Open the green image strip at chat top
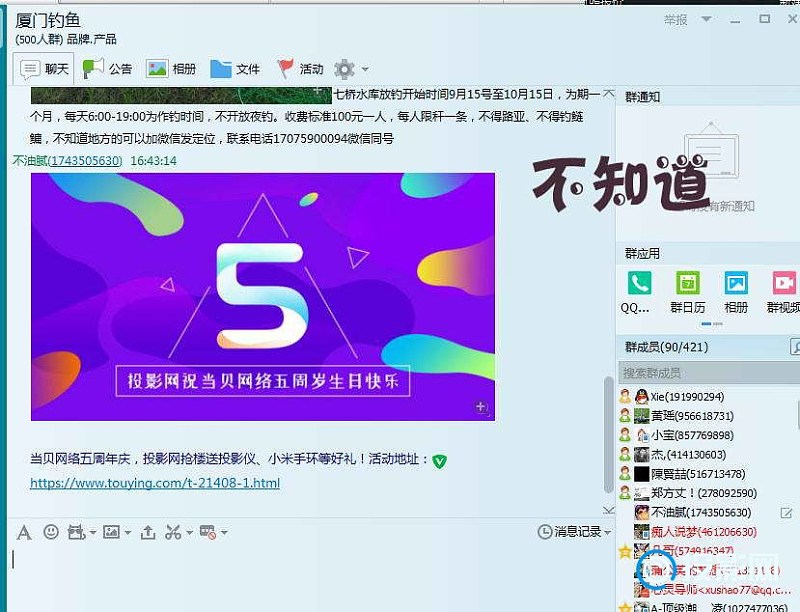This screenshot has width=800, height=612. click(x=181, y=95)
